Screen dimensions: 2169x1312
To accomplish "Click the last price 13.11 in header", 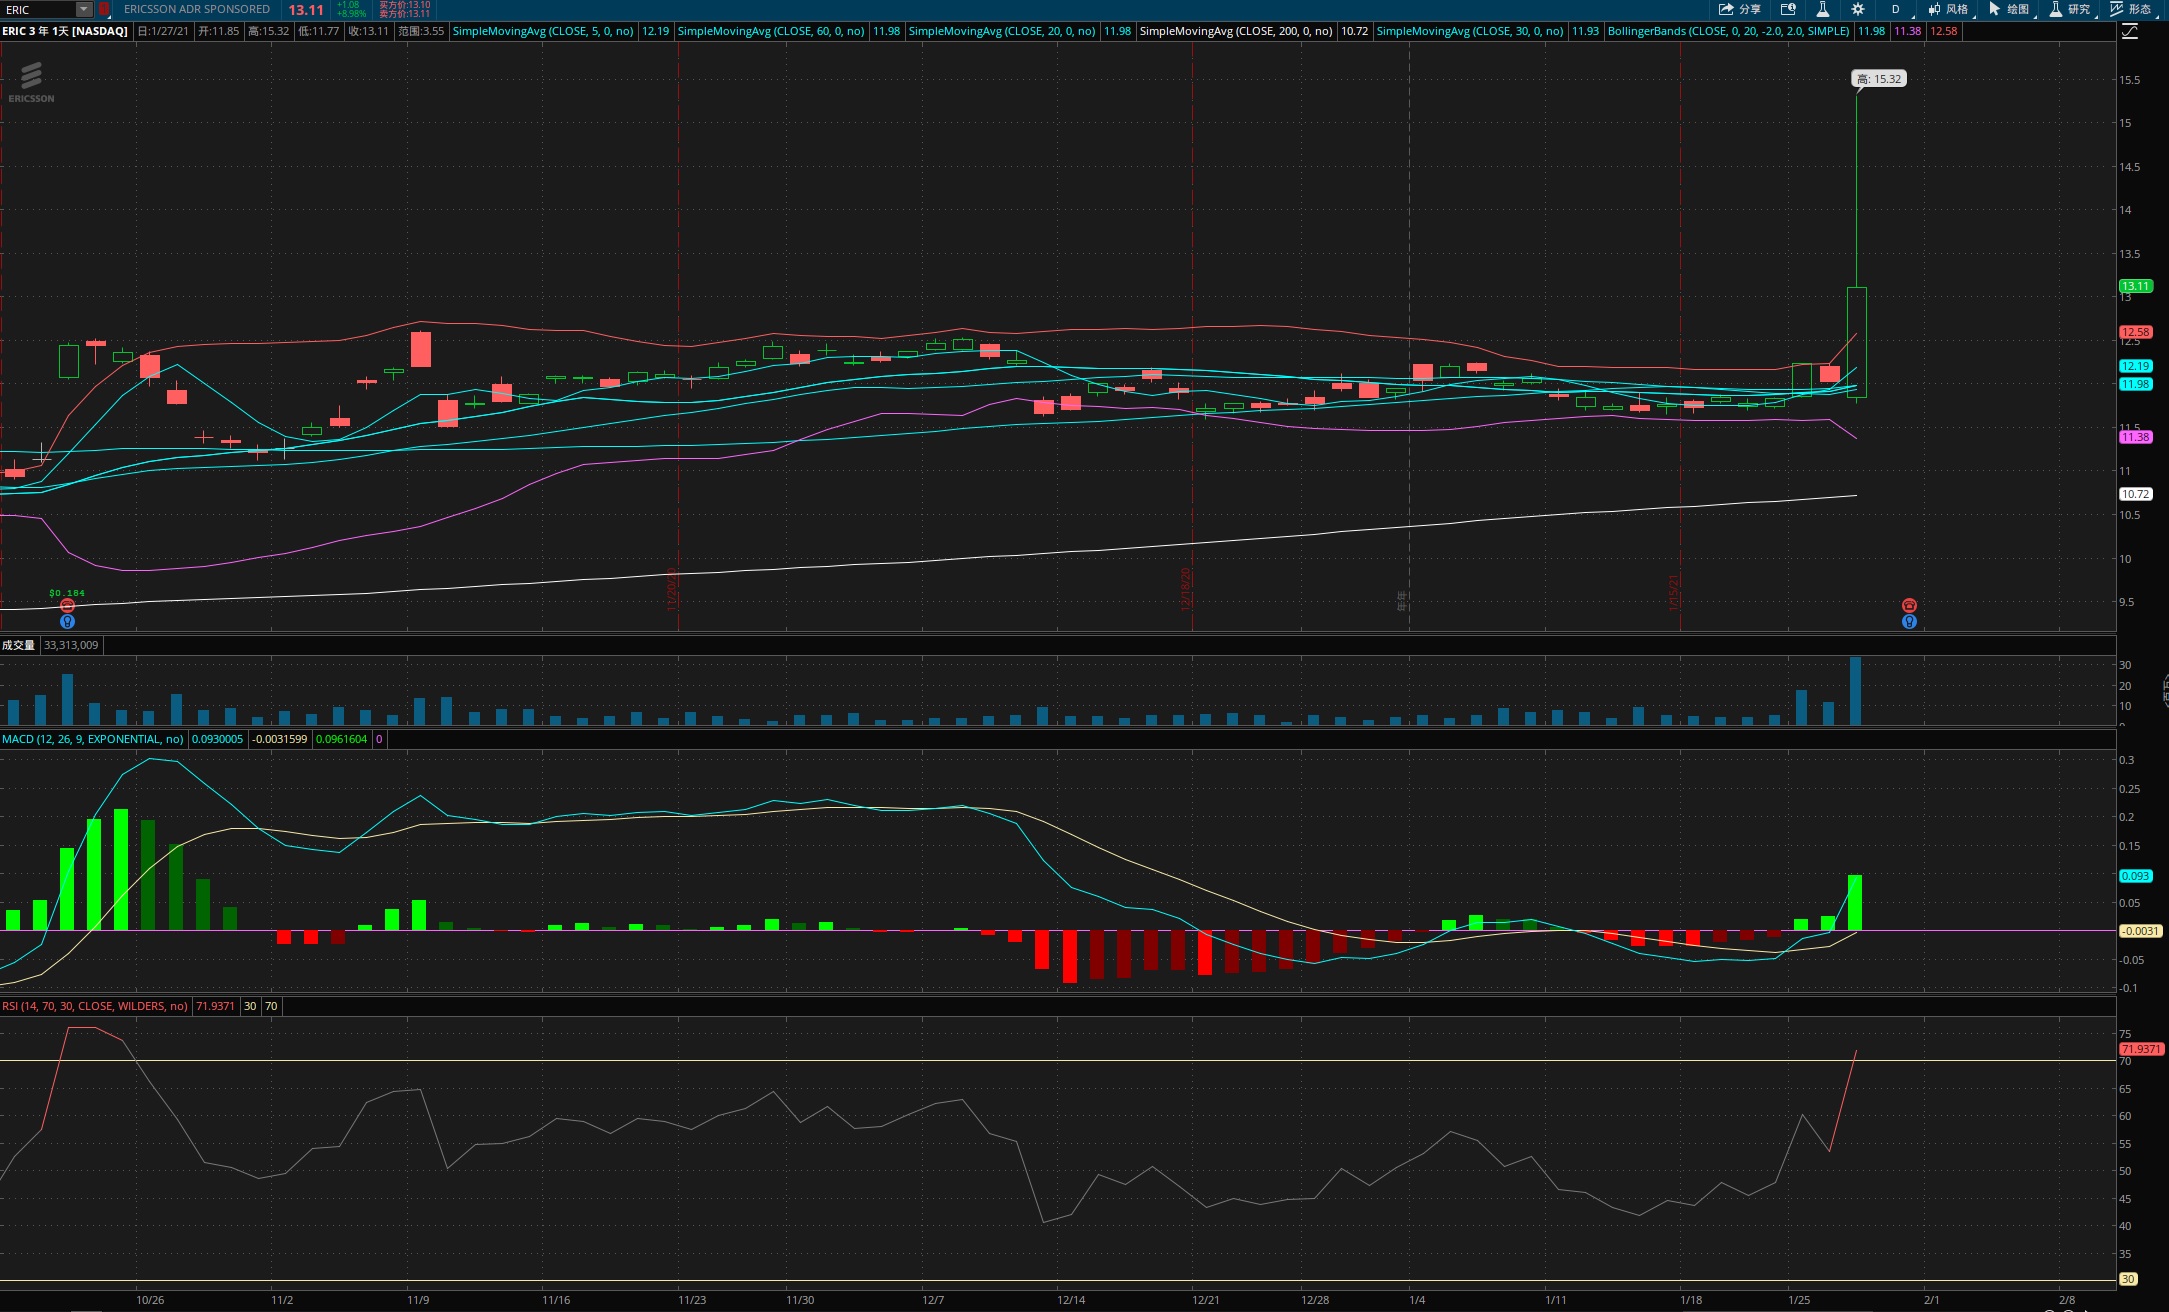I will (x=306, y=10).
